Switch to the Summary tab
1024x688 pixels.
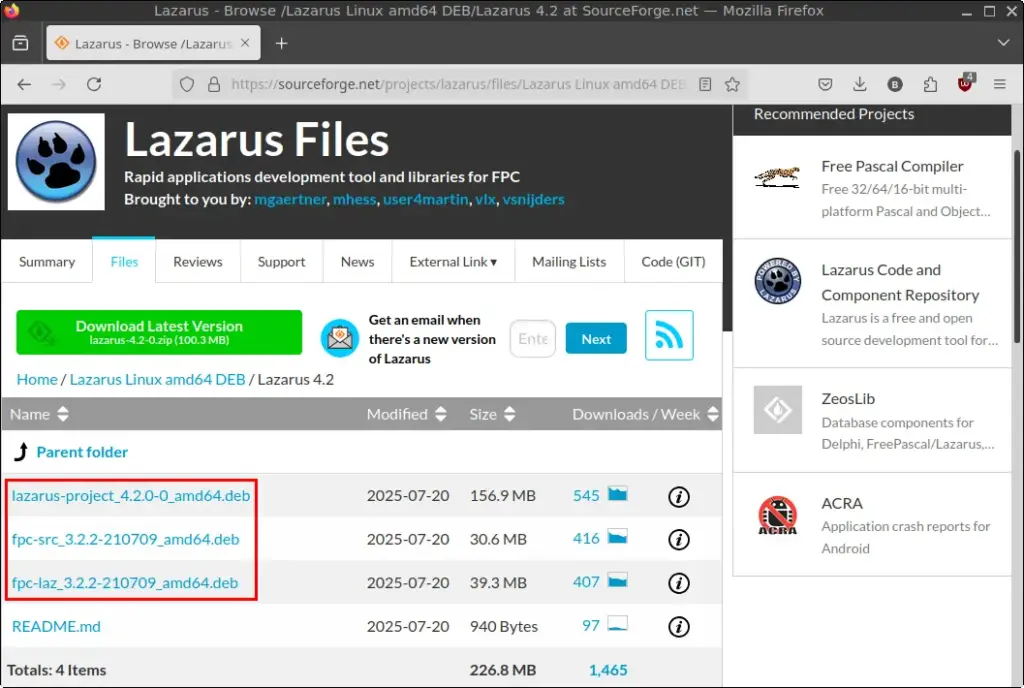tap(47, 262)
